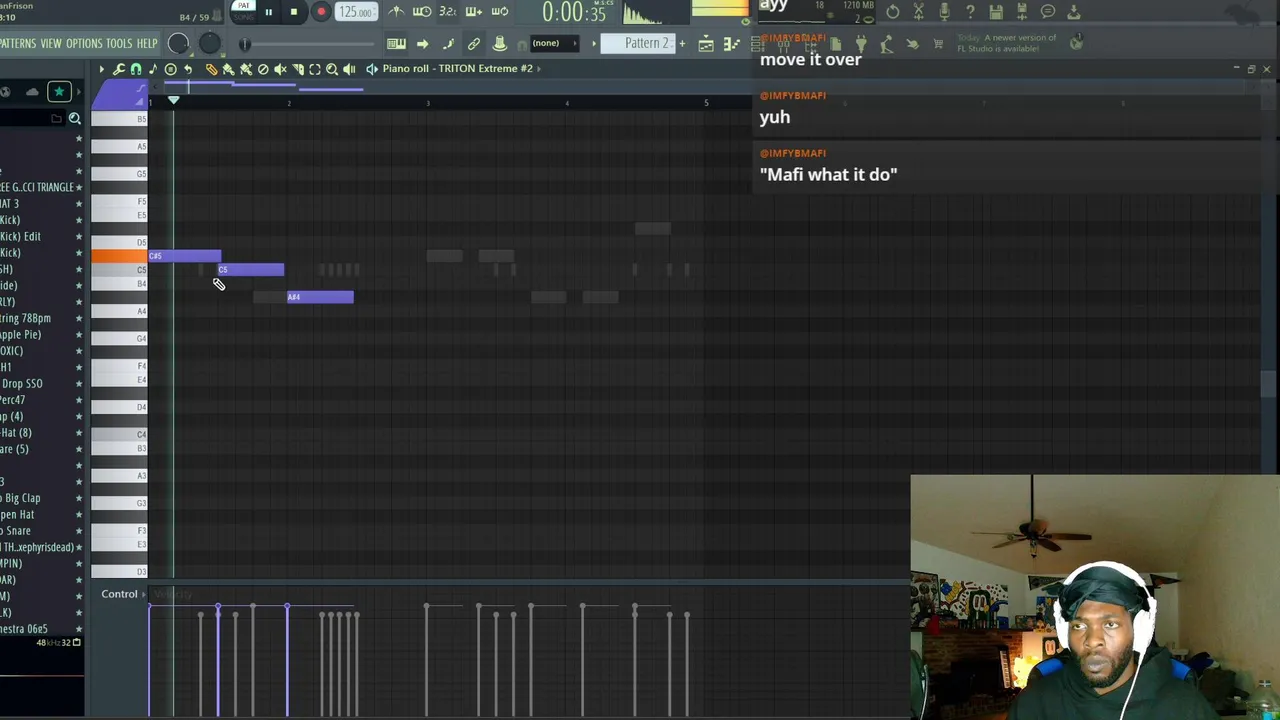Screen dimensions: 1280x720
Task: Select the 'Big Clap' browser item
Action: pyautogui.click(x=21, y=499)
